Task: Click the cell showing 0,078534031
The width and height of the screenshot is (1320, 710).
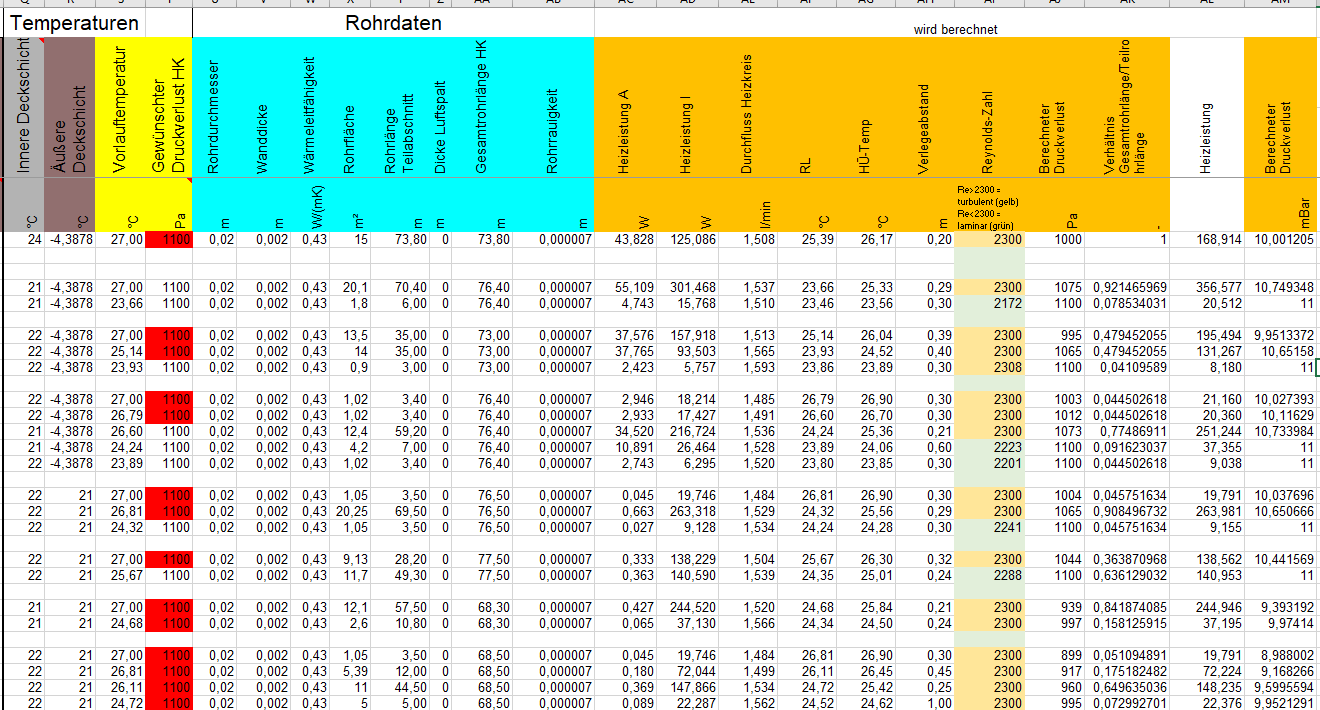Action: (x=1127, y=303)
